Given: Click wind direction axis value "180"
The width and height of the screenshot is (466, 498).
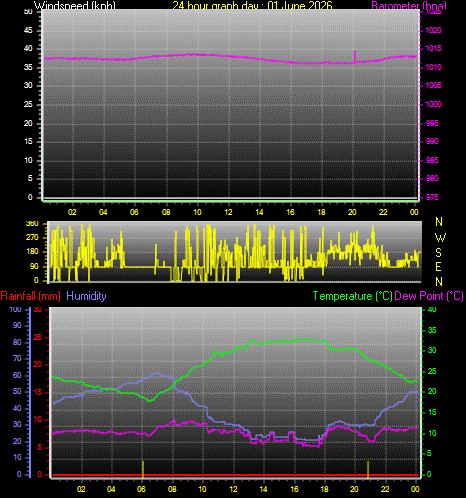Looking at the screenshot, I should click(32, 251).
